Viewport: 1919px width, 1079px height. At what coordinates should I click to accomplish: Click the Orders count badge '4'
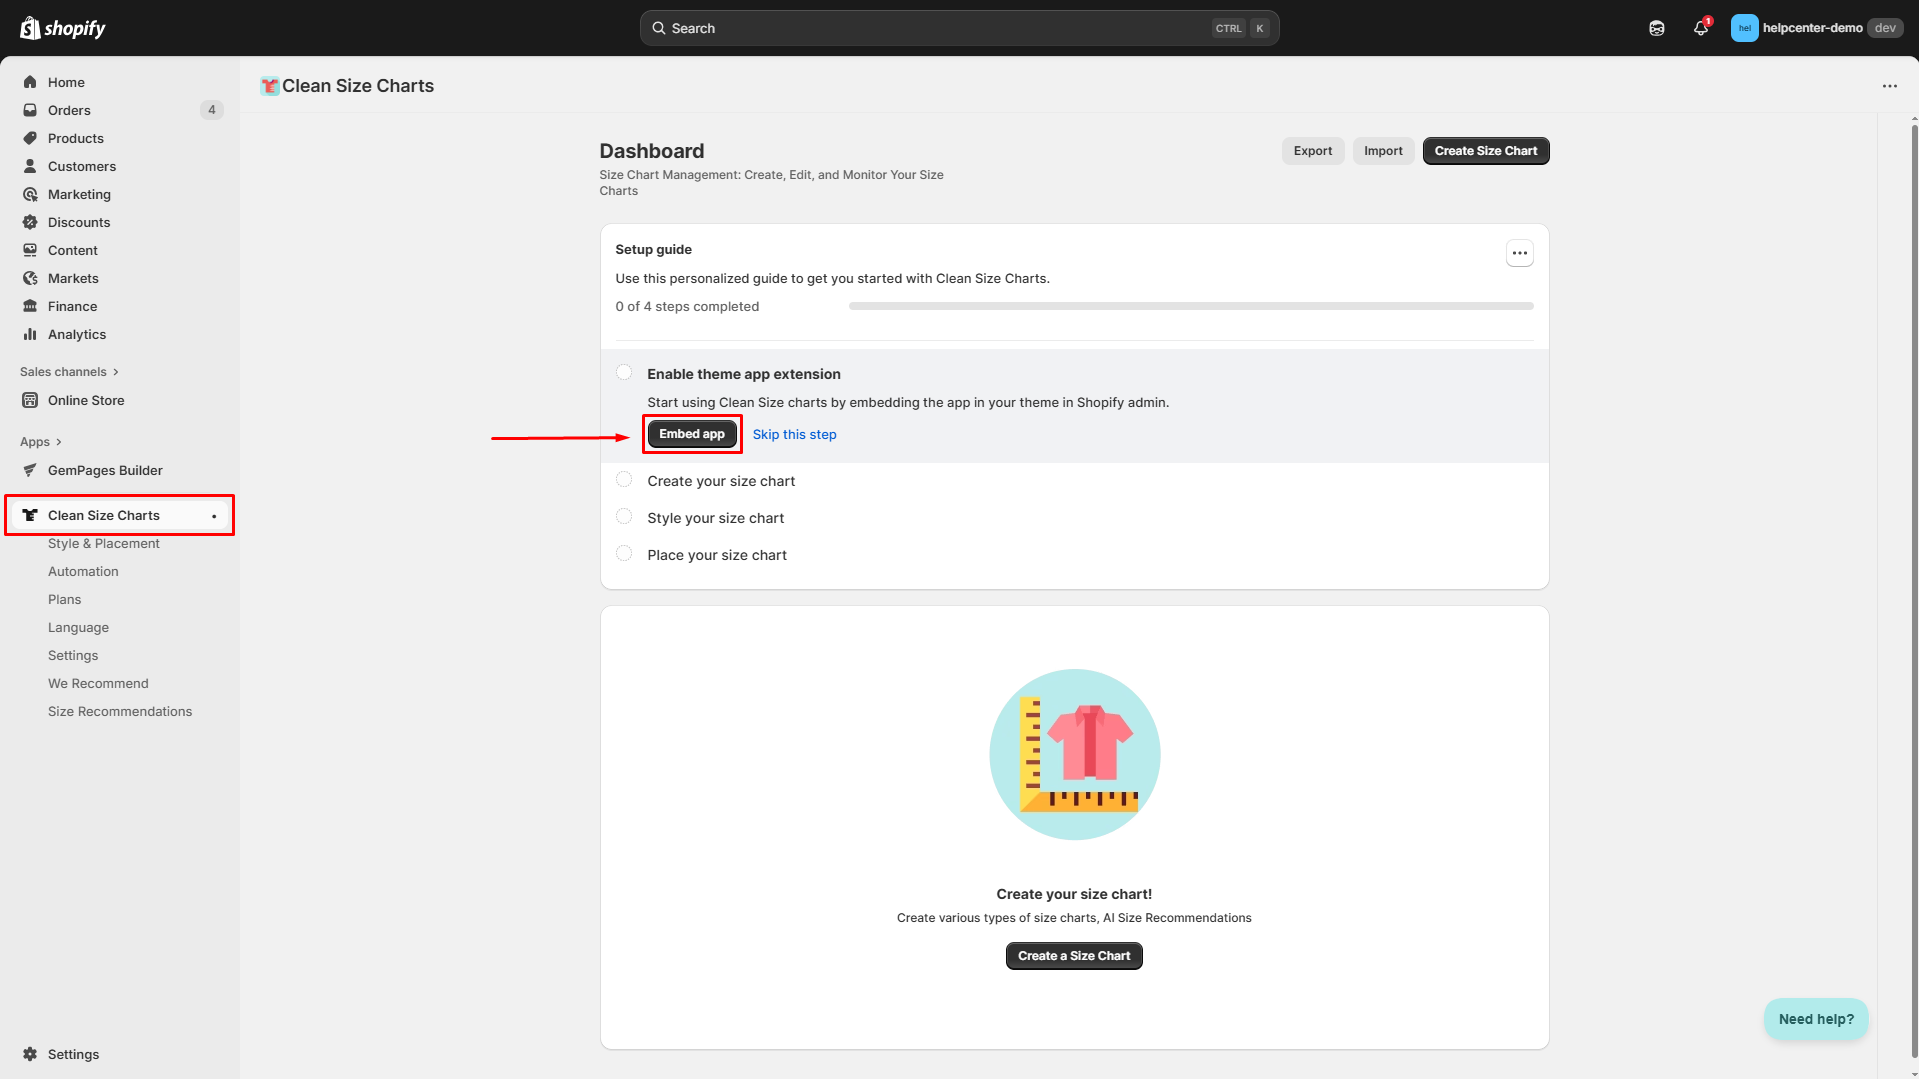[x=211, y=110]
